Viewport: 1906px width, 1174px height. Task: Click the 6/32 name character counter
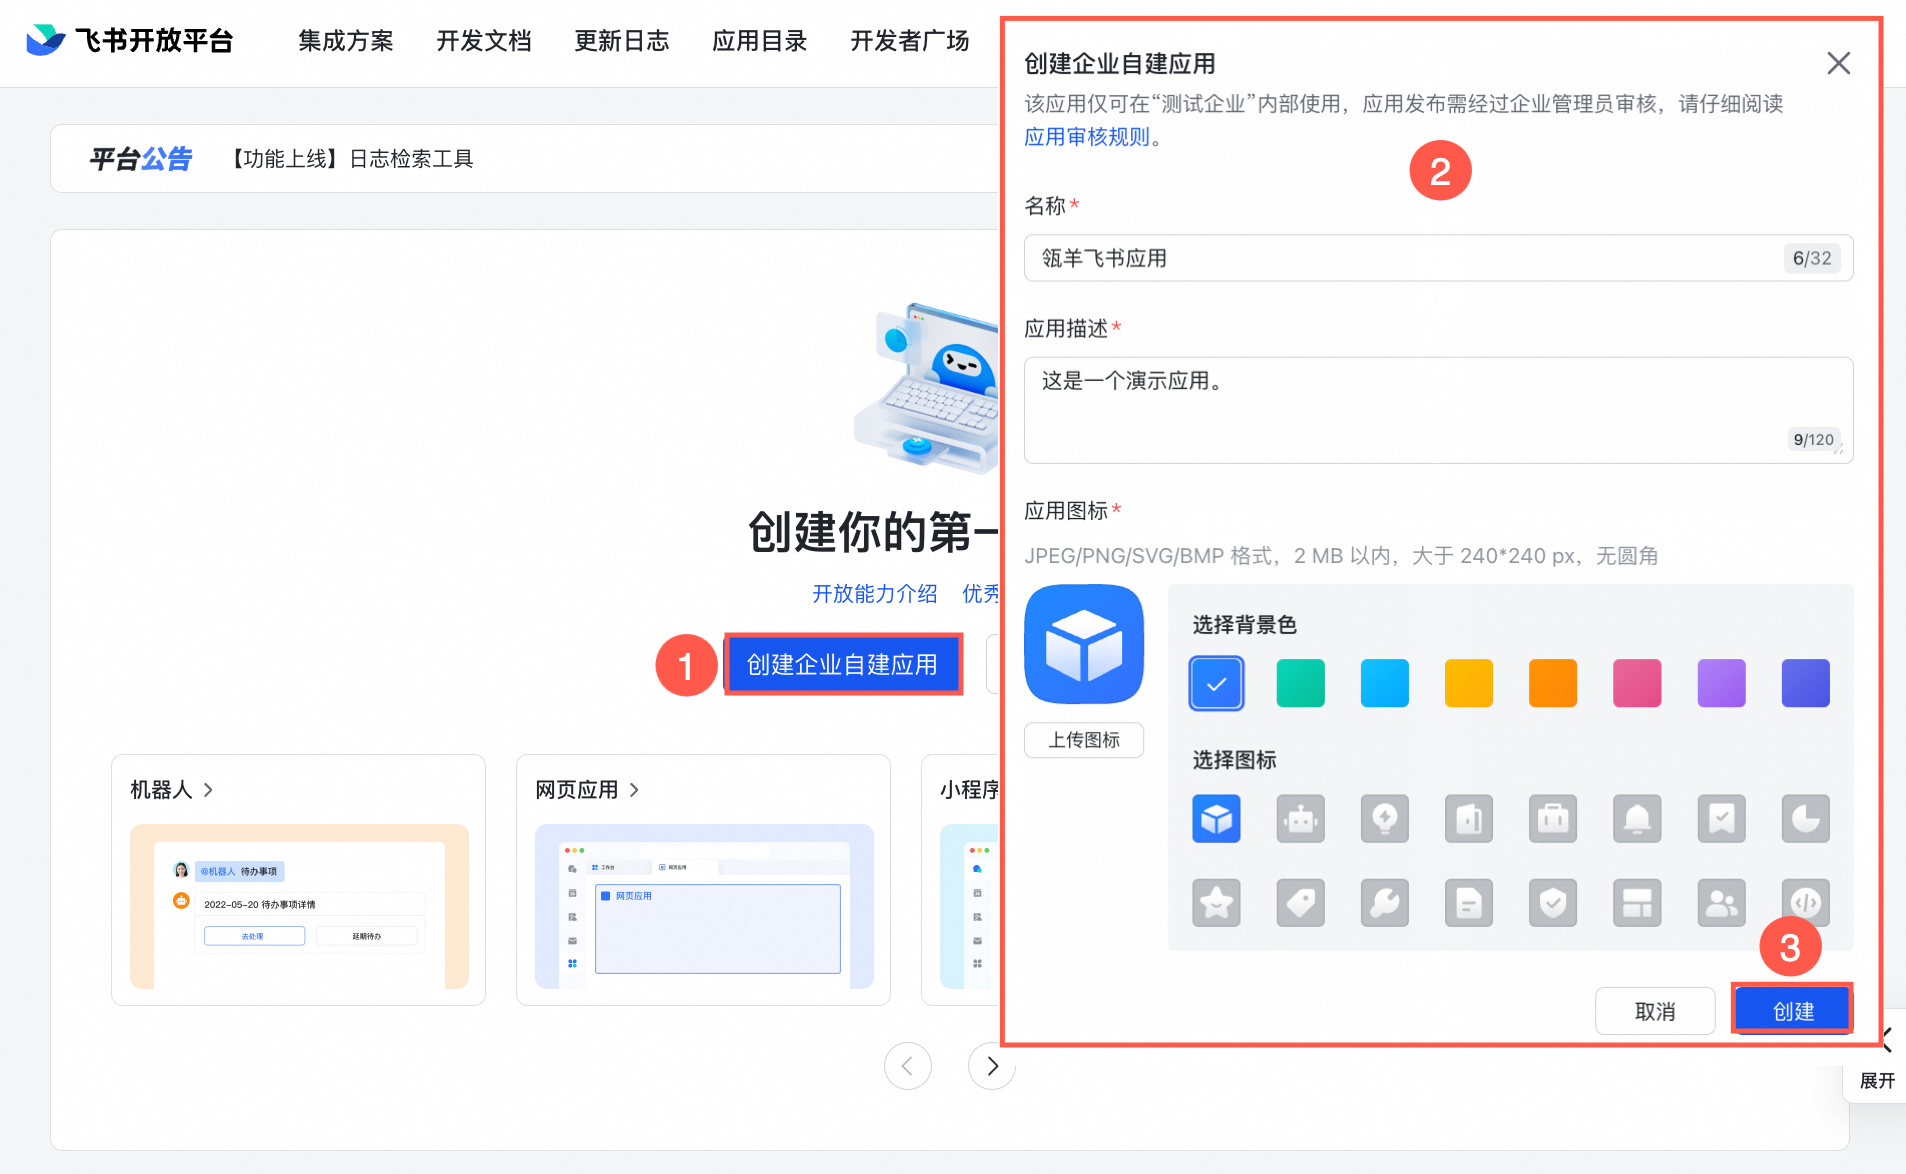pos(1812,258)
